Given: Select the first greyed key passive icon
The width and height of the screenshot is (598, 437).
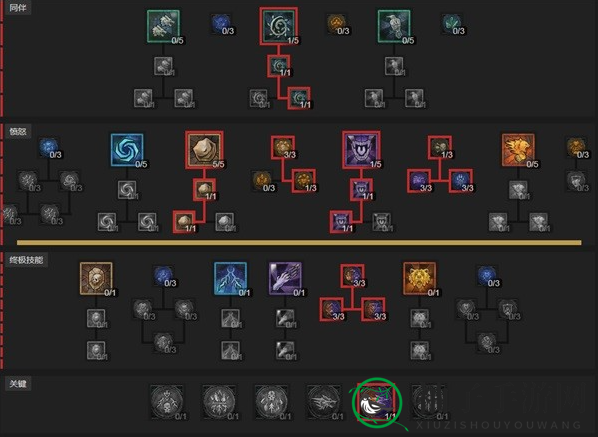Looking at the screenshot, I should 167,402.
